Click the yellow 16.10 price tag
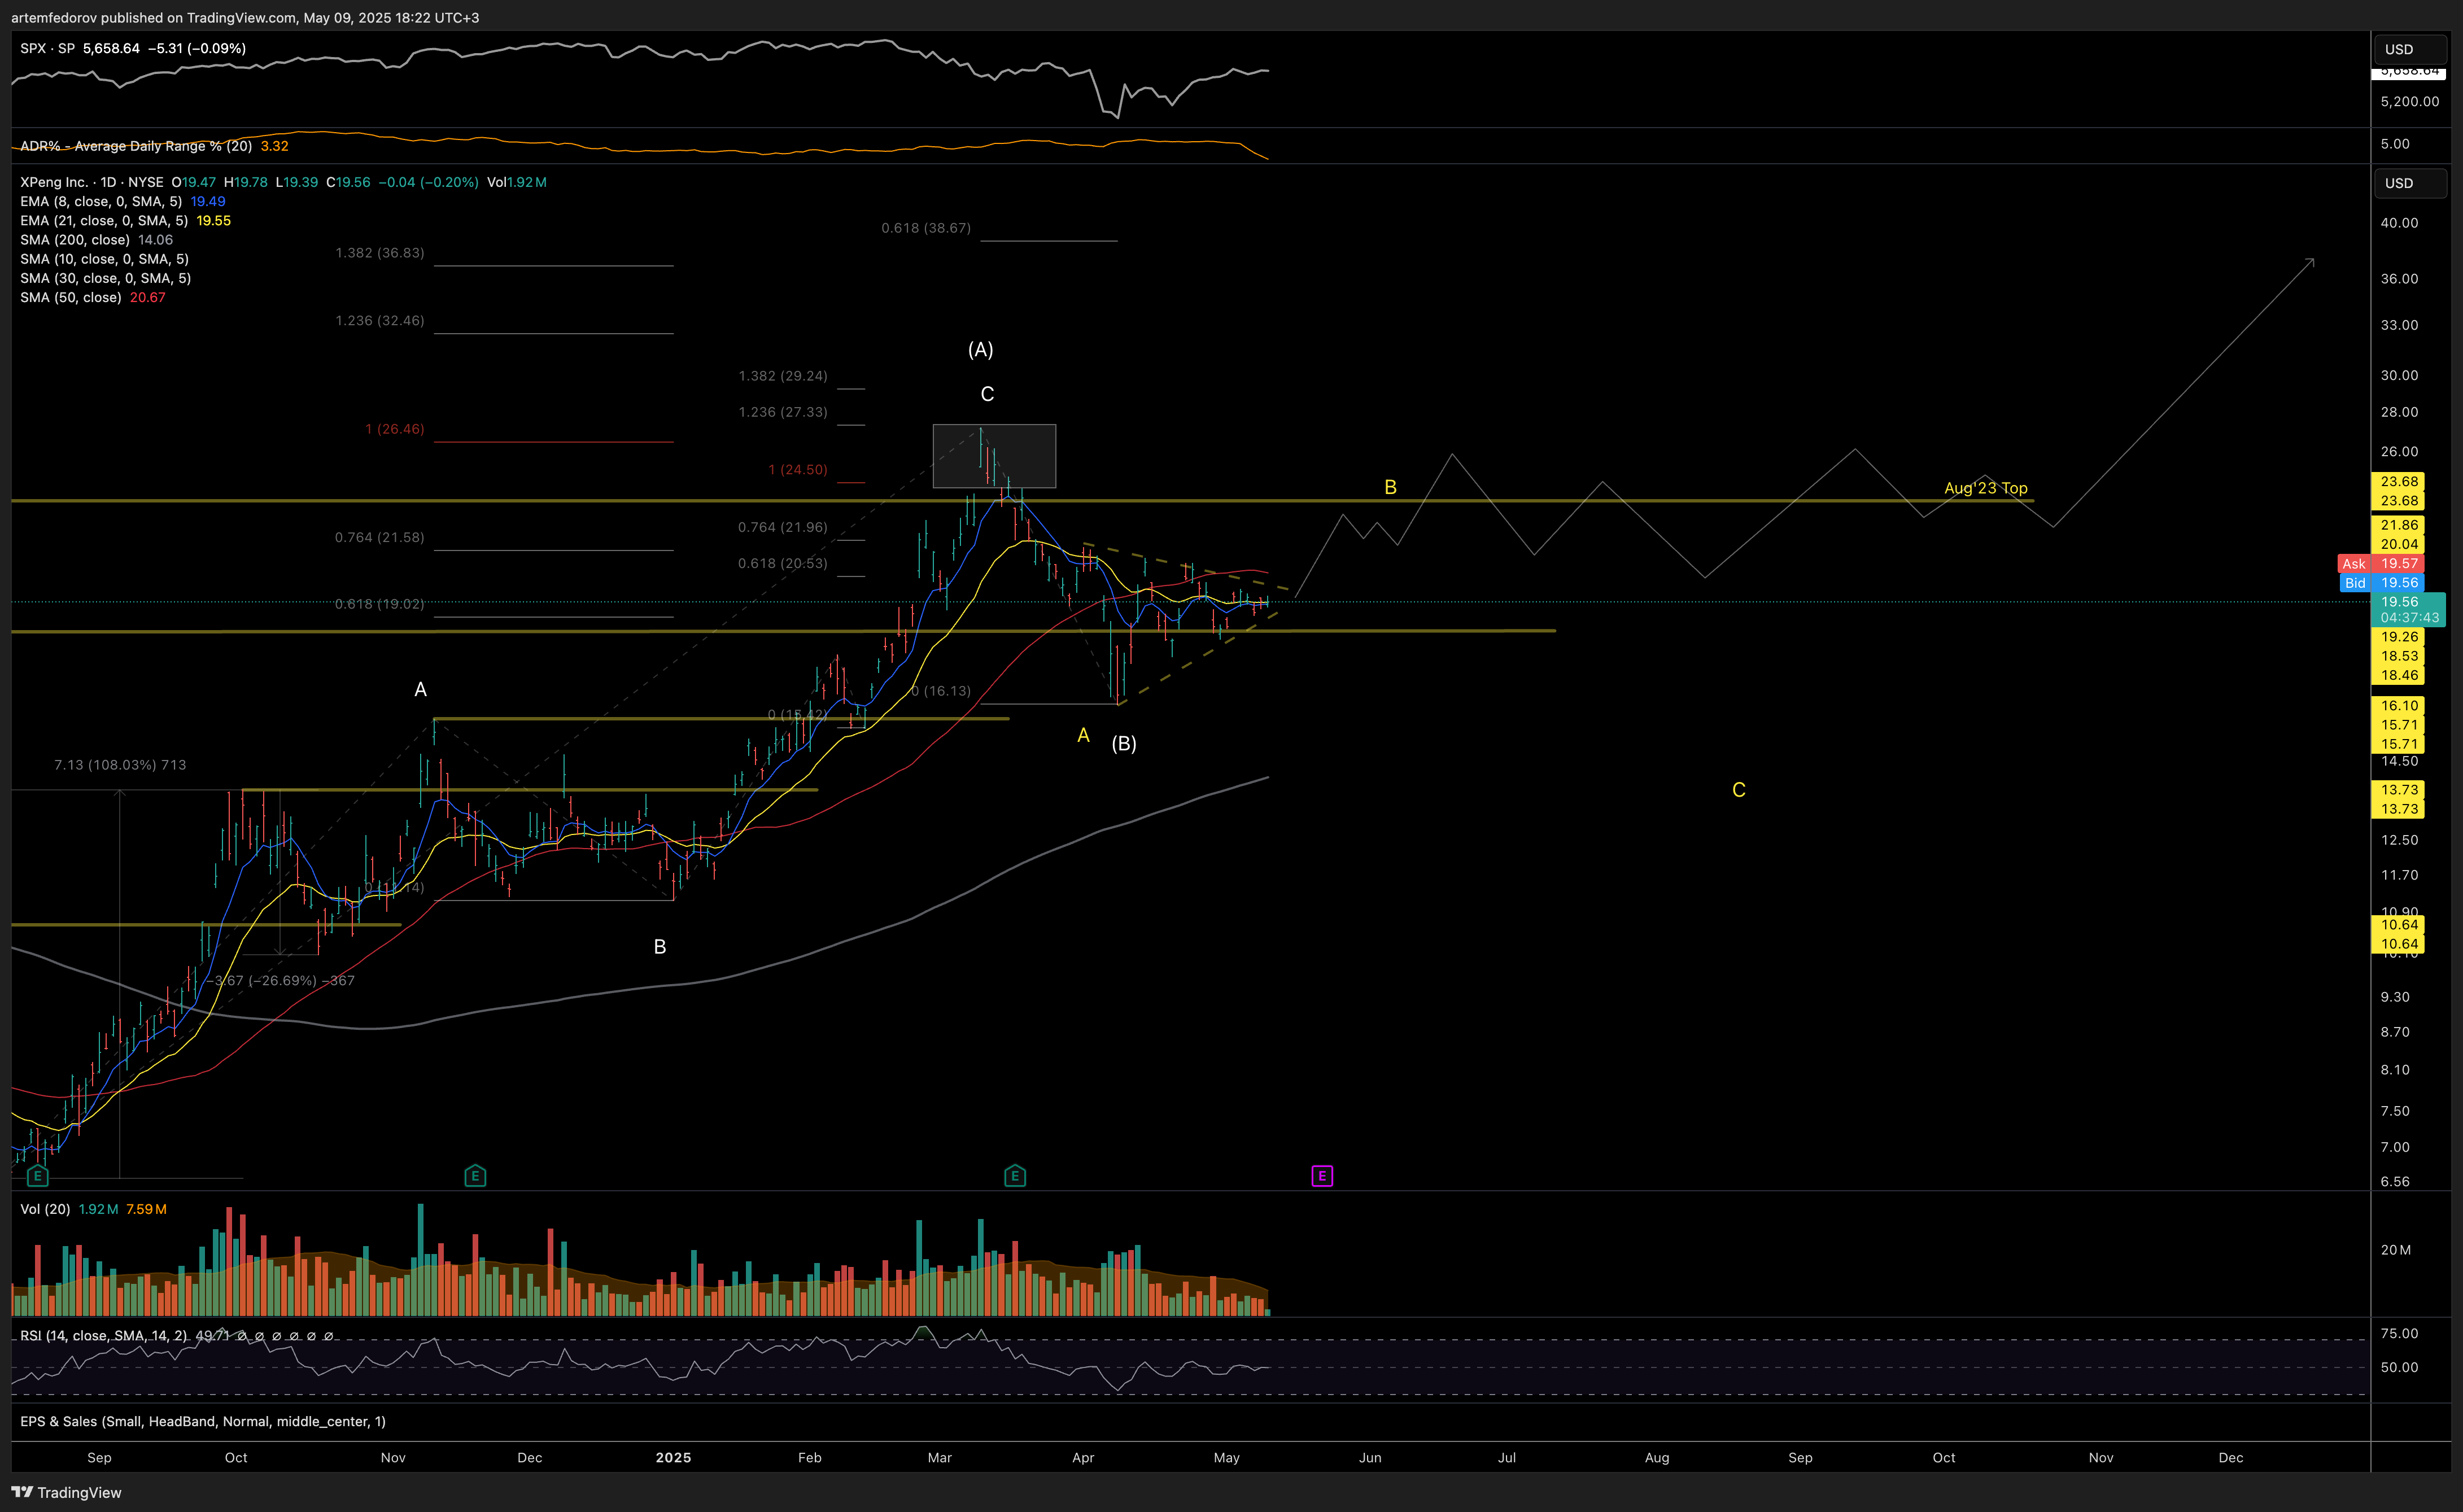Image resolution: width=2463 pixels, height=1512 pixels. point(2399,706)
